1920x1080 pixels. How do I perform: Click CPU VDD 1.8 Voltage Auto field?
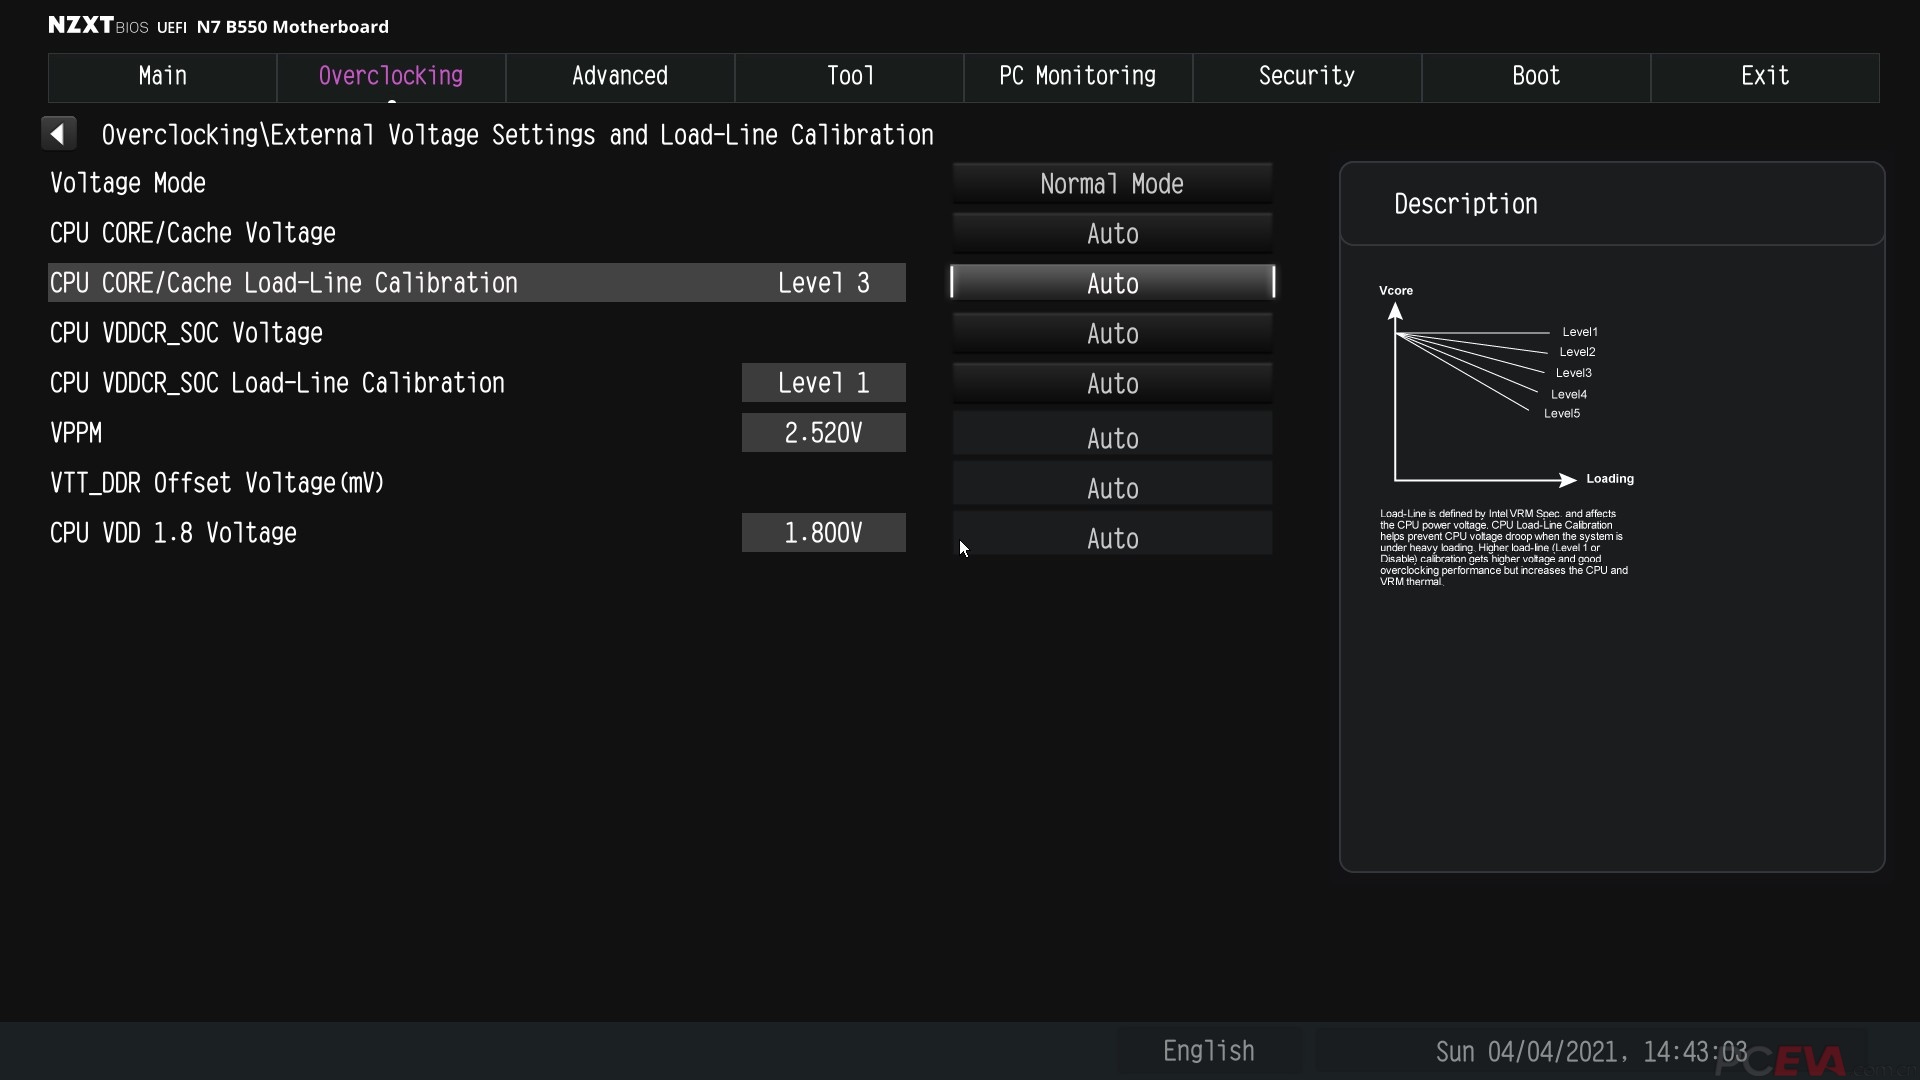pyautogui.click(x=1111, y=538)
